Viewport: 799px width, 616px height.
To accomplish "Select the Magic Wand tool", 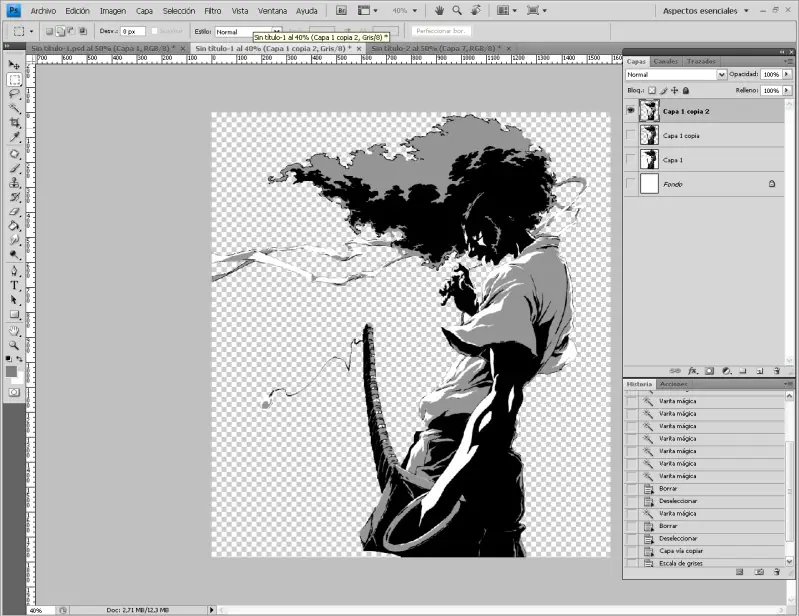I will pos(14,108).
